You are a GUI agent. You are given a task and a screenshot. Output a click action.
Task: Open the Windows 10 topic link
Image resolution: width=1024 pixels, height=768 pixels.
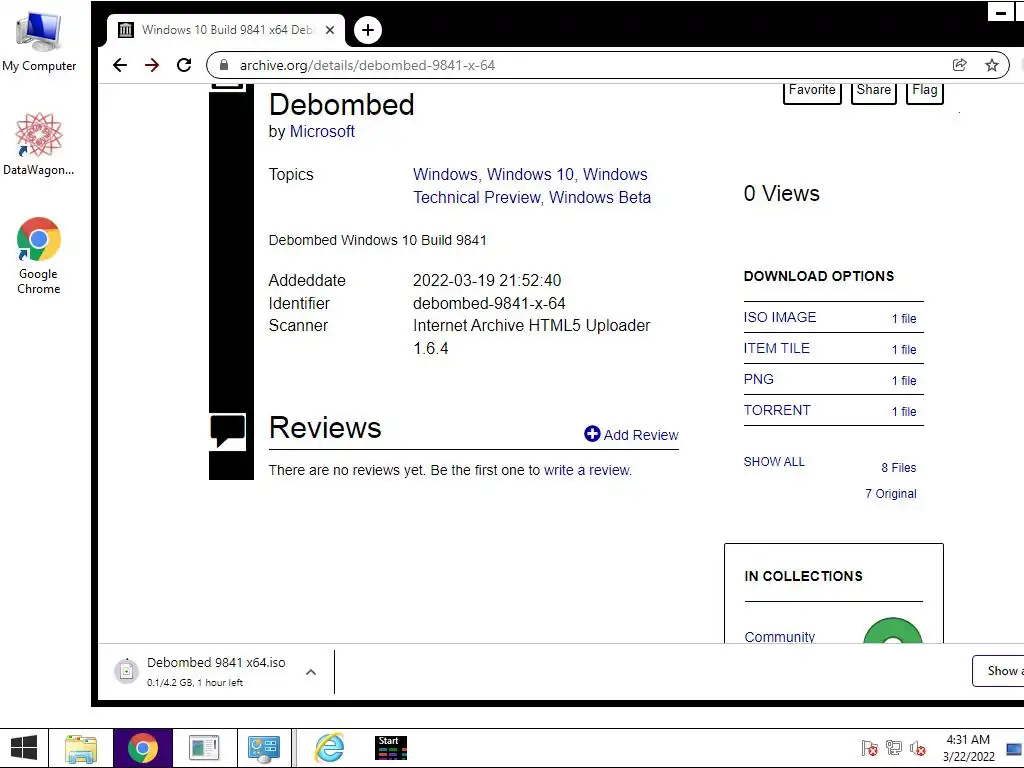(530, 174)
